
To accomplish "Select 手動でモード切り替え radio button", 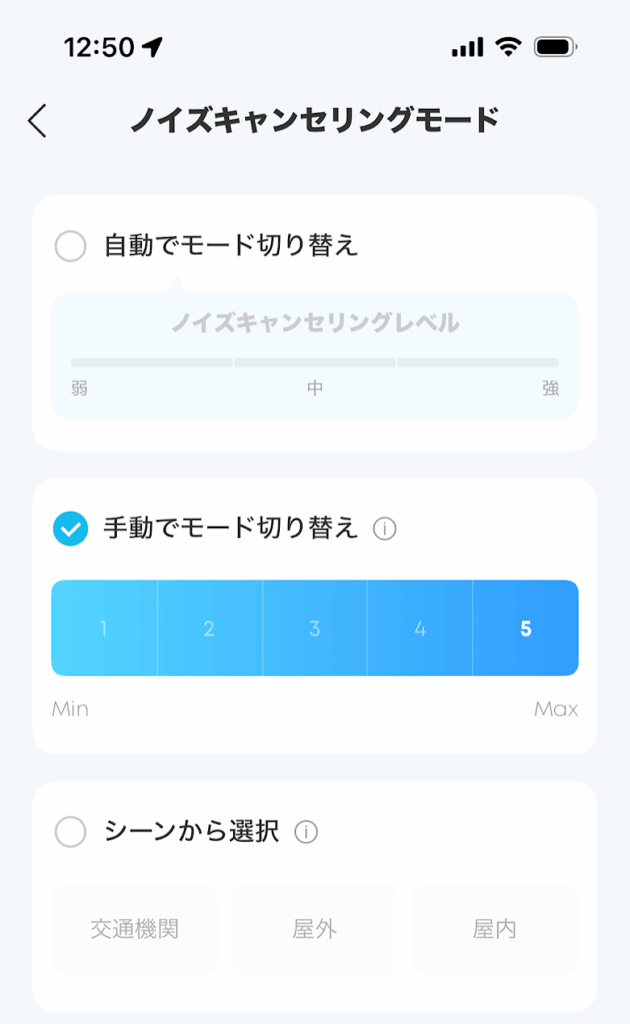I will coord(70,528).
